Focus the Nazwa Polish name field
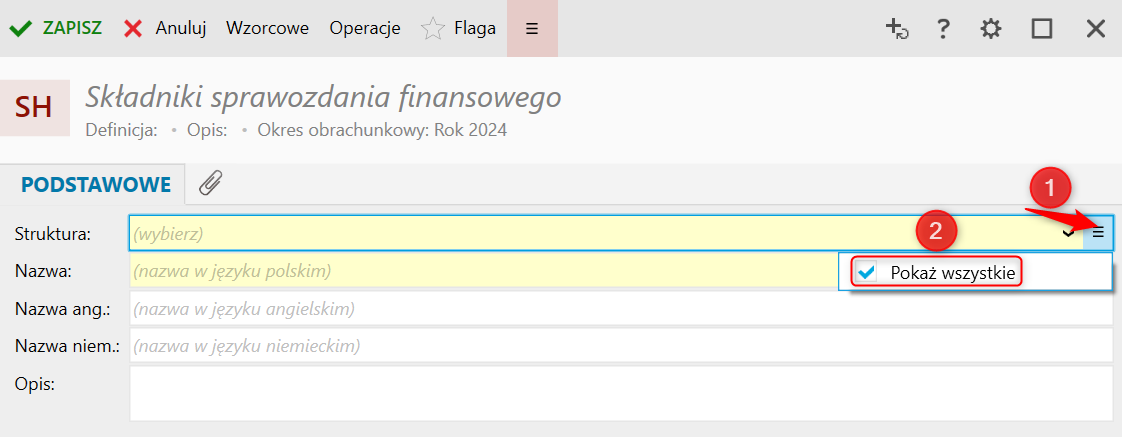This screenshot has width=1122, height=437. point(480,271)
